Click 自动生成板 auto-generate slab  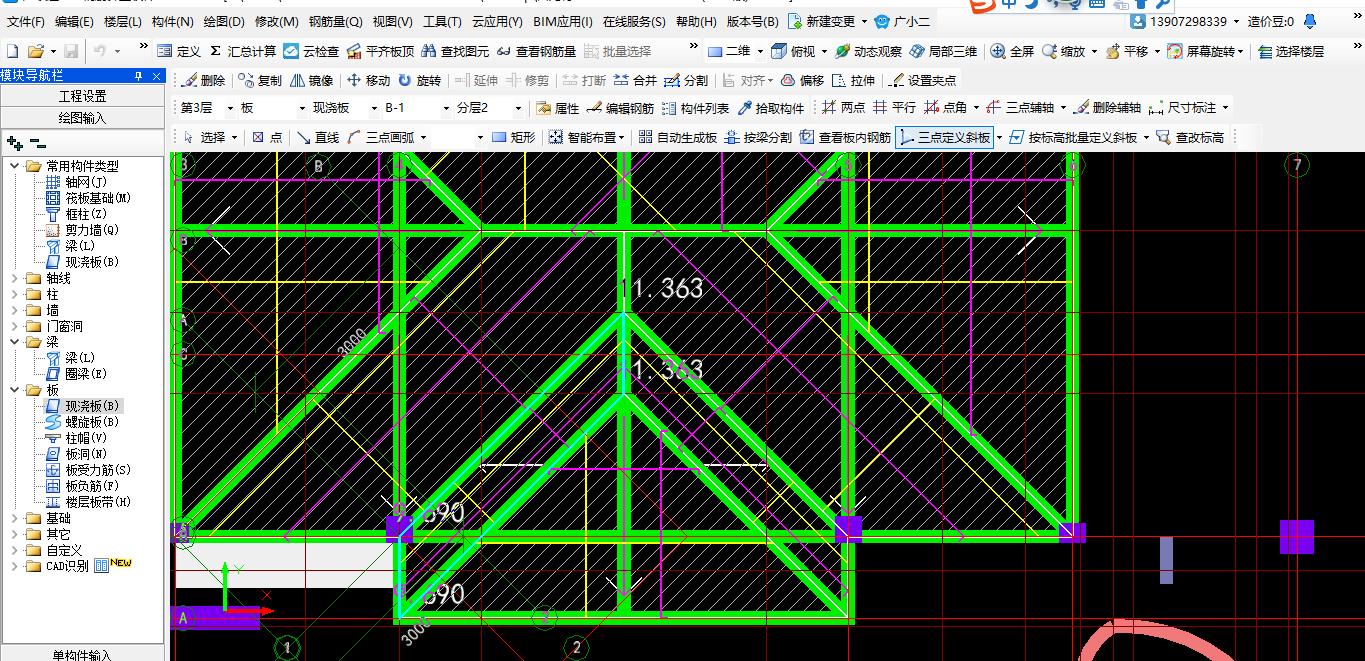677,138
